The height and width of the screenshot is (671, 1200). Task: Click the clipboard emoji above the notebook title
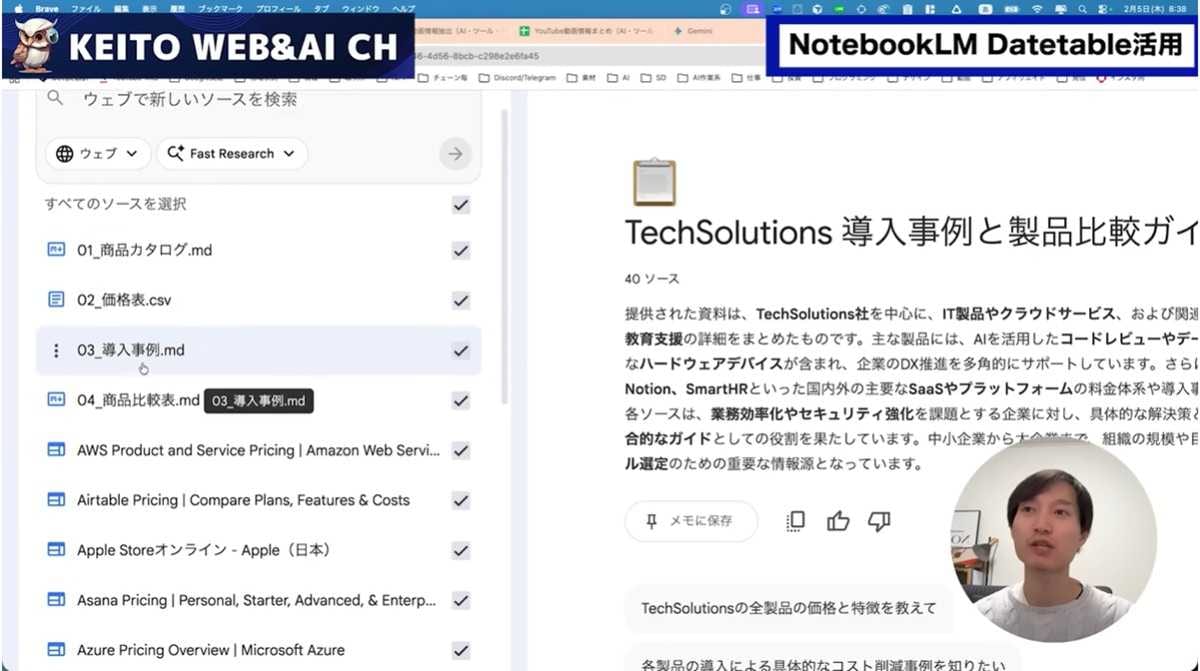pos(654,182)
